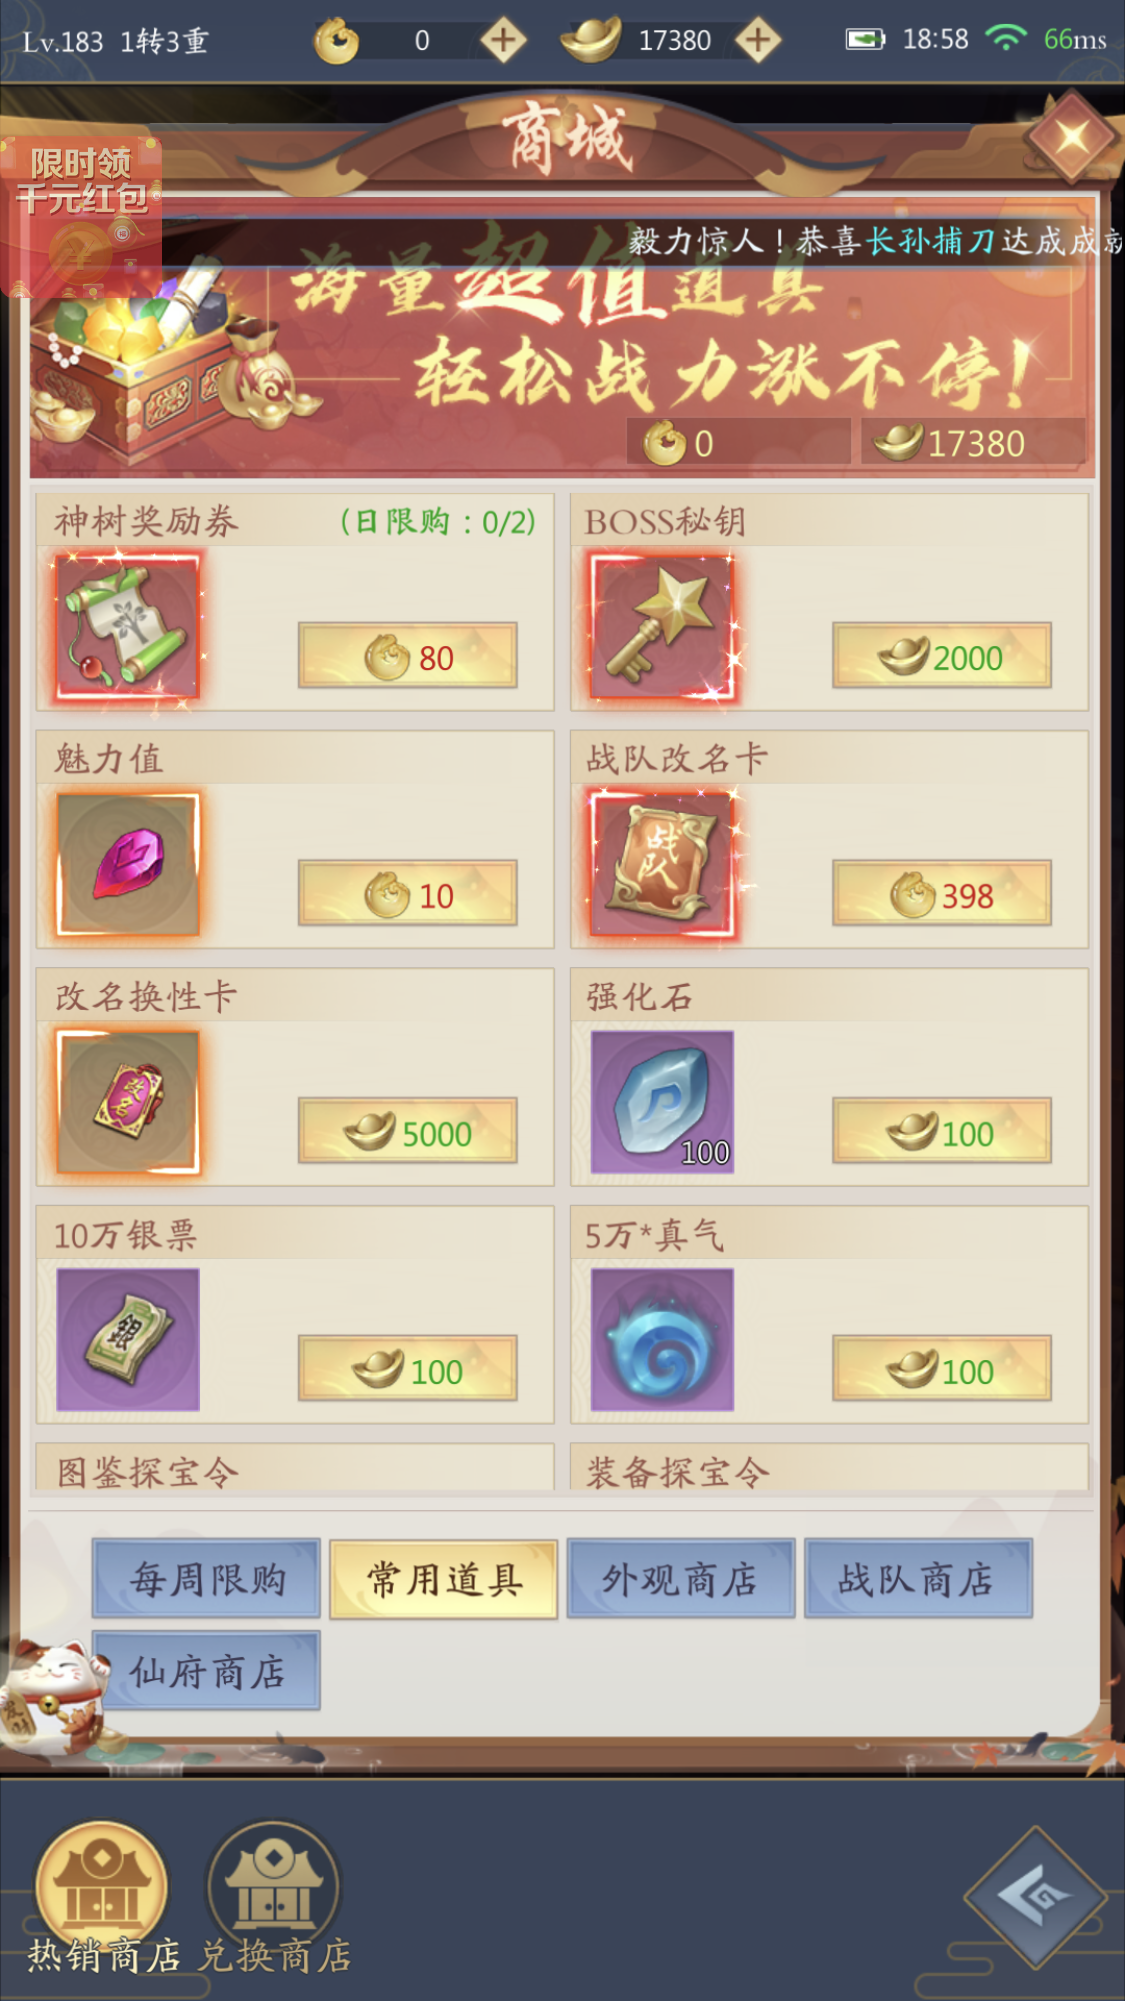
Task: Buy 改名换性卡 for 5000 ingots
Action: [407, 1131]
